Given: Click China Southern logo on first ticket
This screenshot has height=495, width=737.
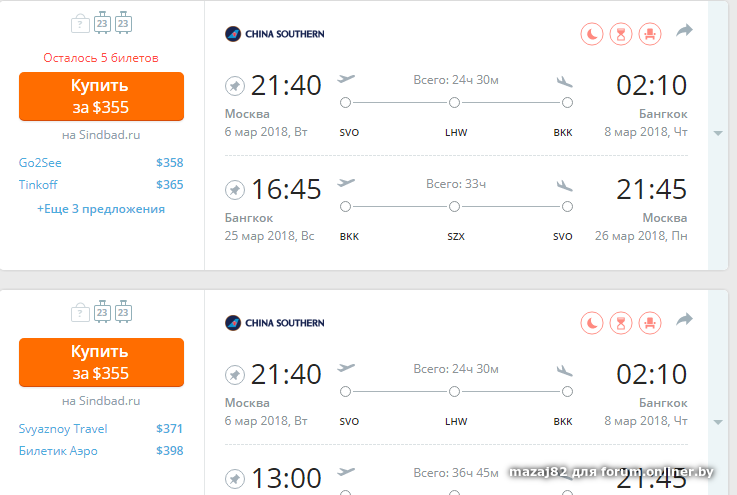Looking at the screenshot, I should click(274, 33).
